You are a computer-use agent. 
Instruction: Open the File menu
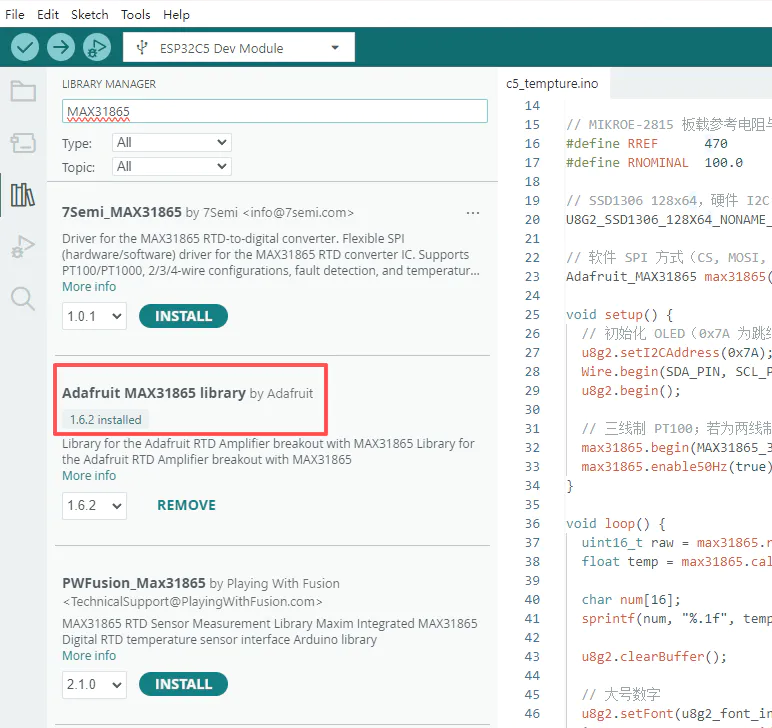[x=15, y=14]
